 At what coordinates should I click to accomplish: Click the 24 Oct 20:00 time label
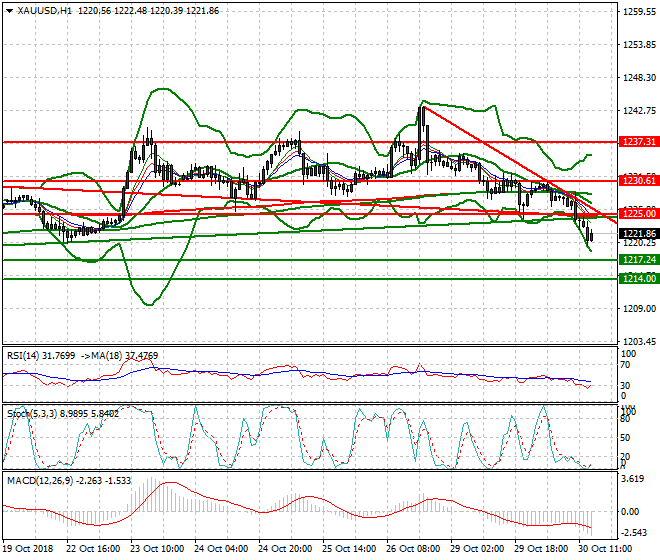(x=285, y=549)
